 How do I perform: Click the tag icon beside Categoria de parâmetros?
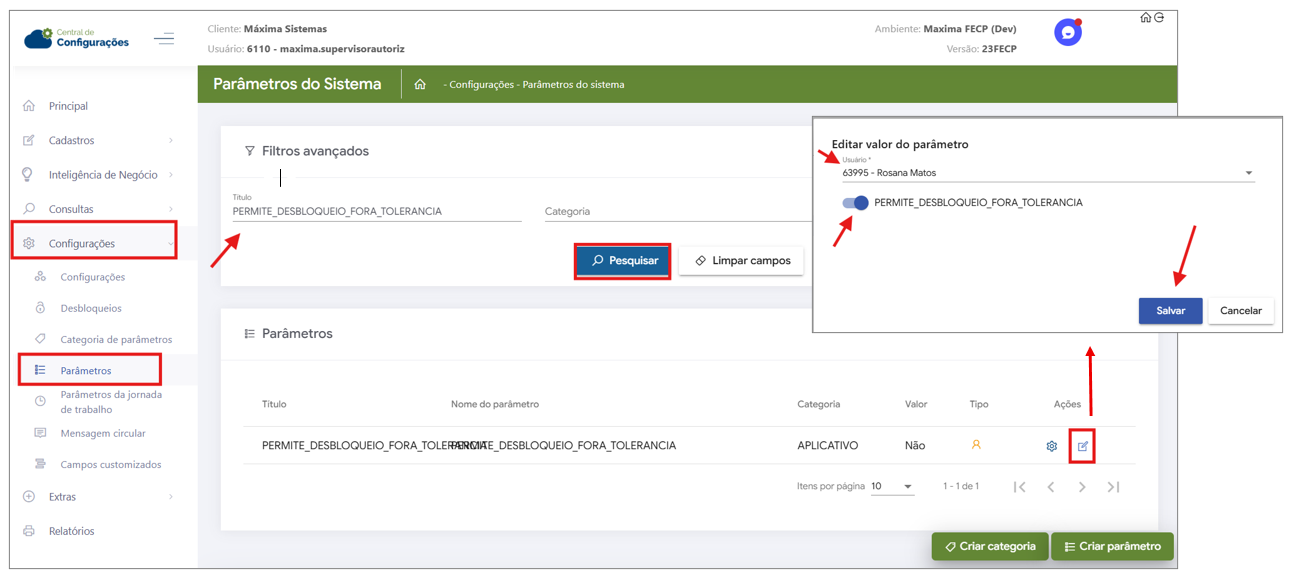pos(40,339)
